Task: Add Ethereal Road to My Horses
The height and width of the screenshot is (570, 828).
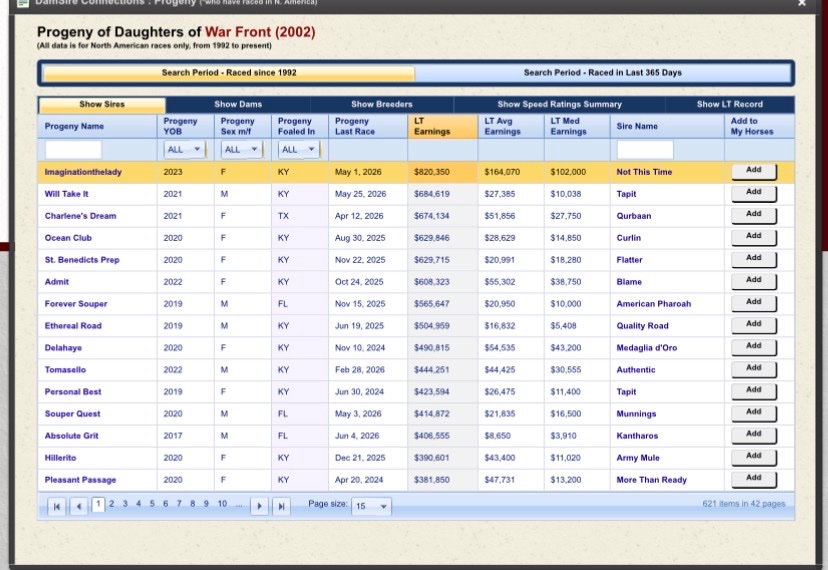Action: (754, 326)
